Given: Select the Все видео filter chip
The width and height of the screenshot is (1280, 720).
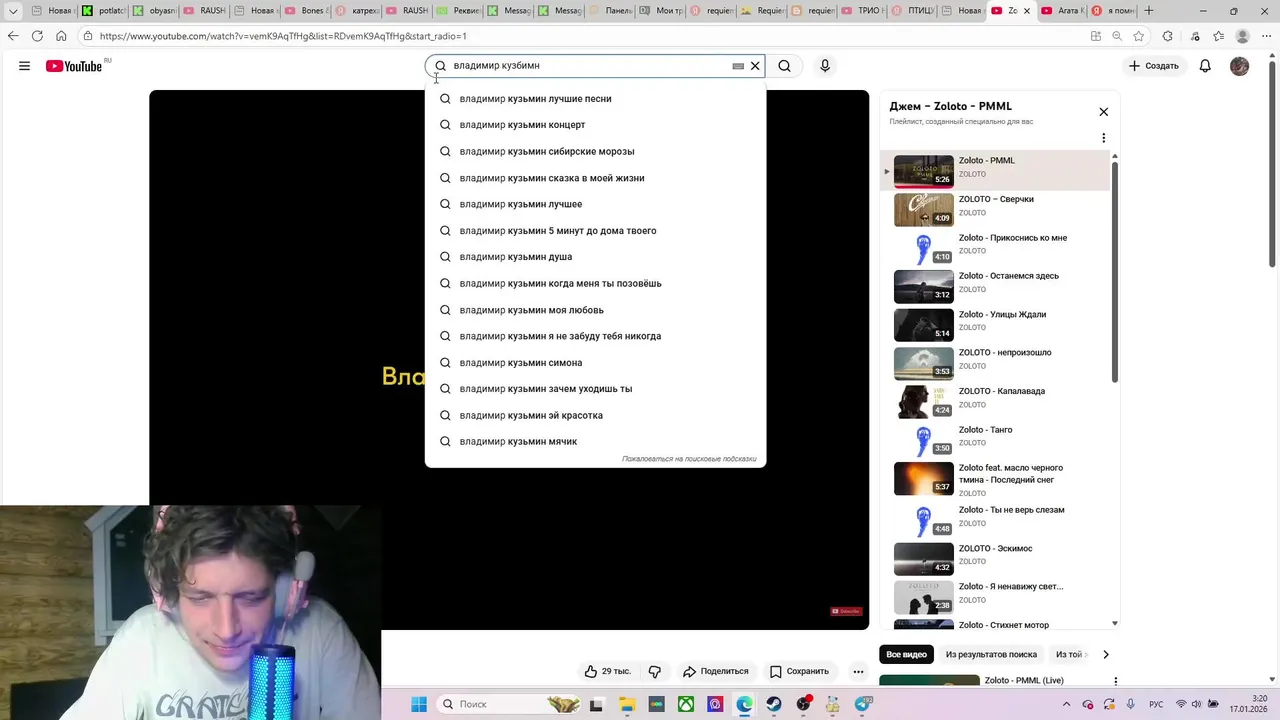Looking at the screenshot, I should pos(907,654).
